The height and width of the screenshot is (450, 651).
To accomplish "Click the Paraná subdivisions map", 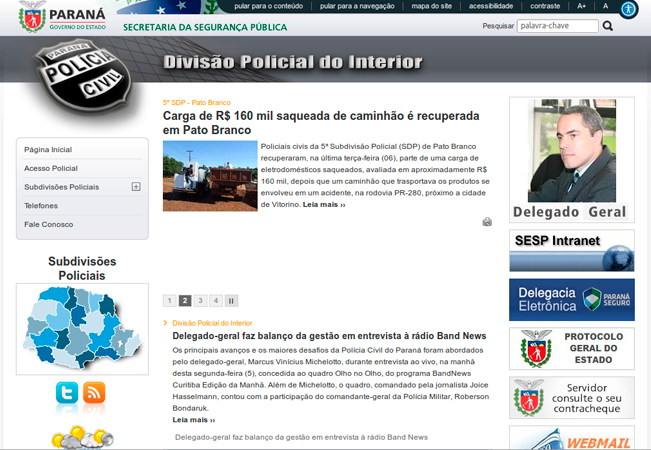I will point(82,328).
